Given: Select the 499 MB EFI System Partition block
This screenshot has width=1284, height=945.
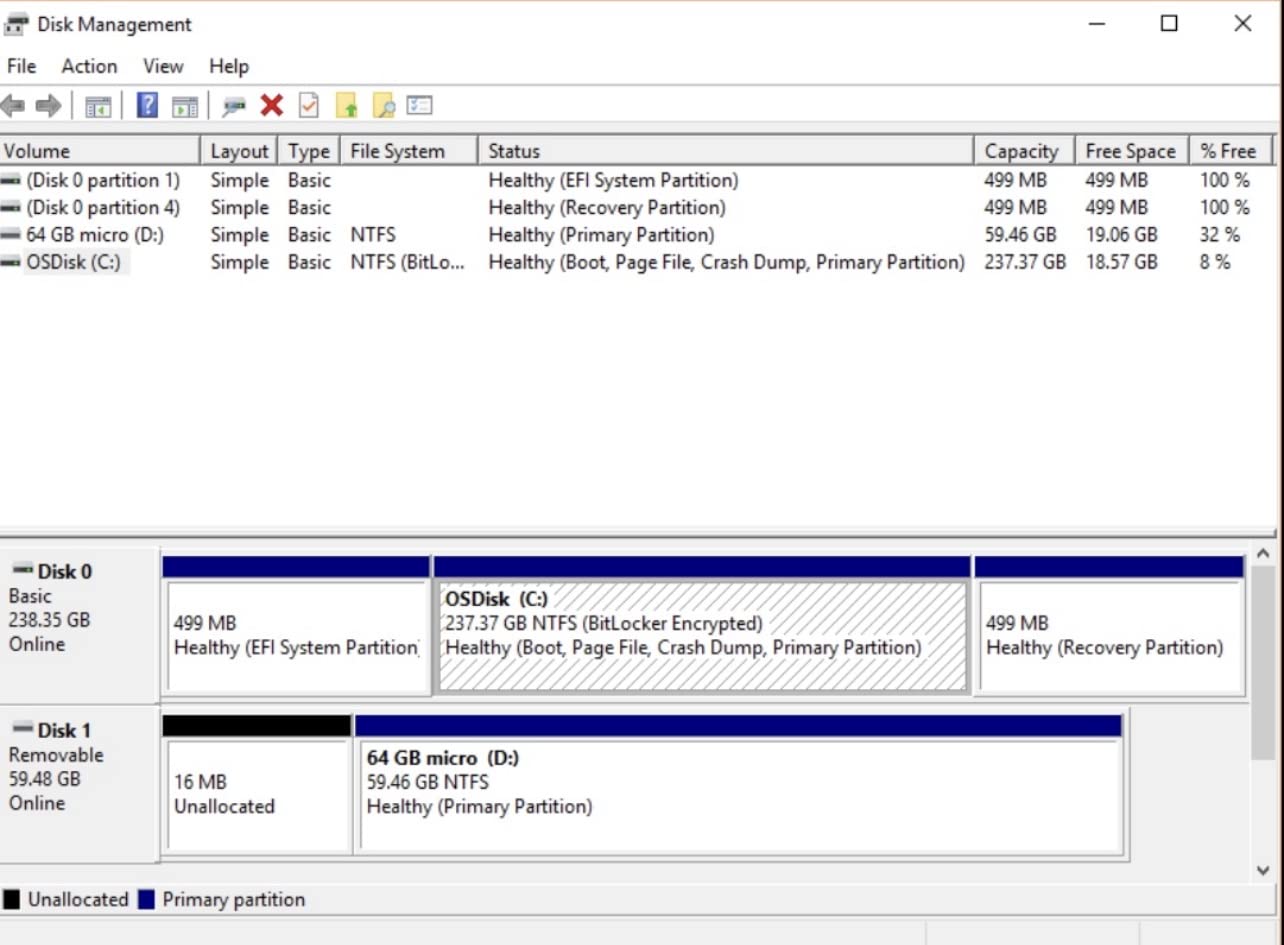Looking at the screenshot, I should [296, 626].
